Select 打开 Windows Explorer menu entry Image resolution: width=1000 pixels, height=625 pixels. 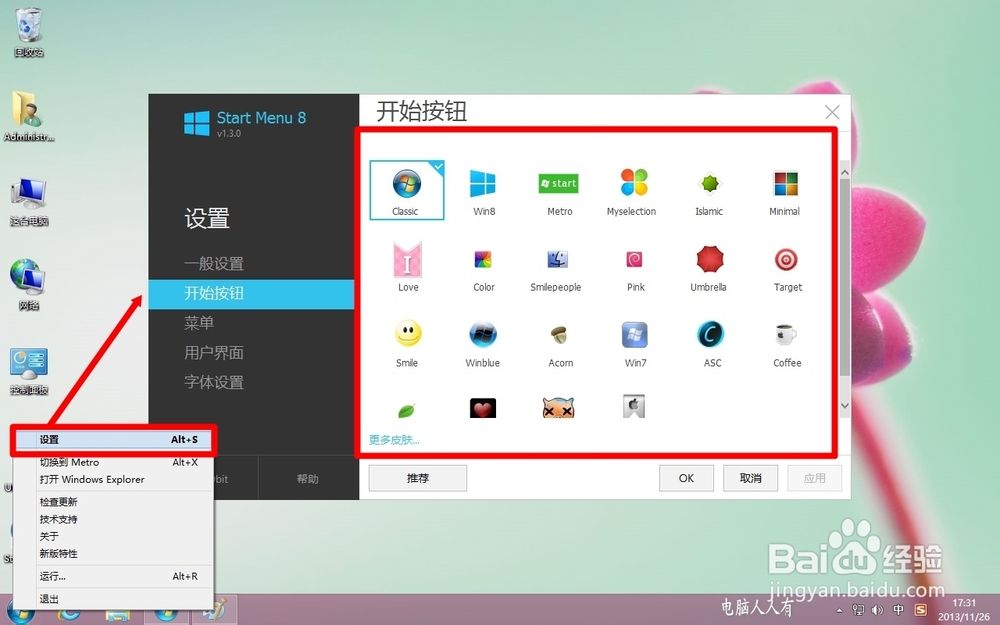point(114,480)
